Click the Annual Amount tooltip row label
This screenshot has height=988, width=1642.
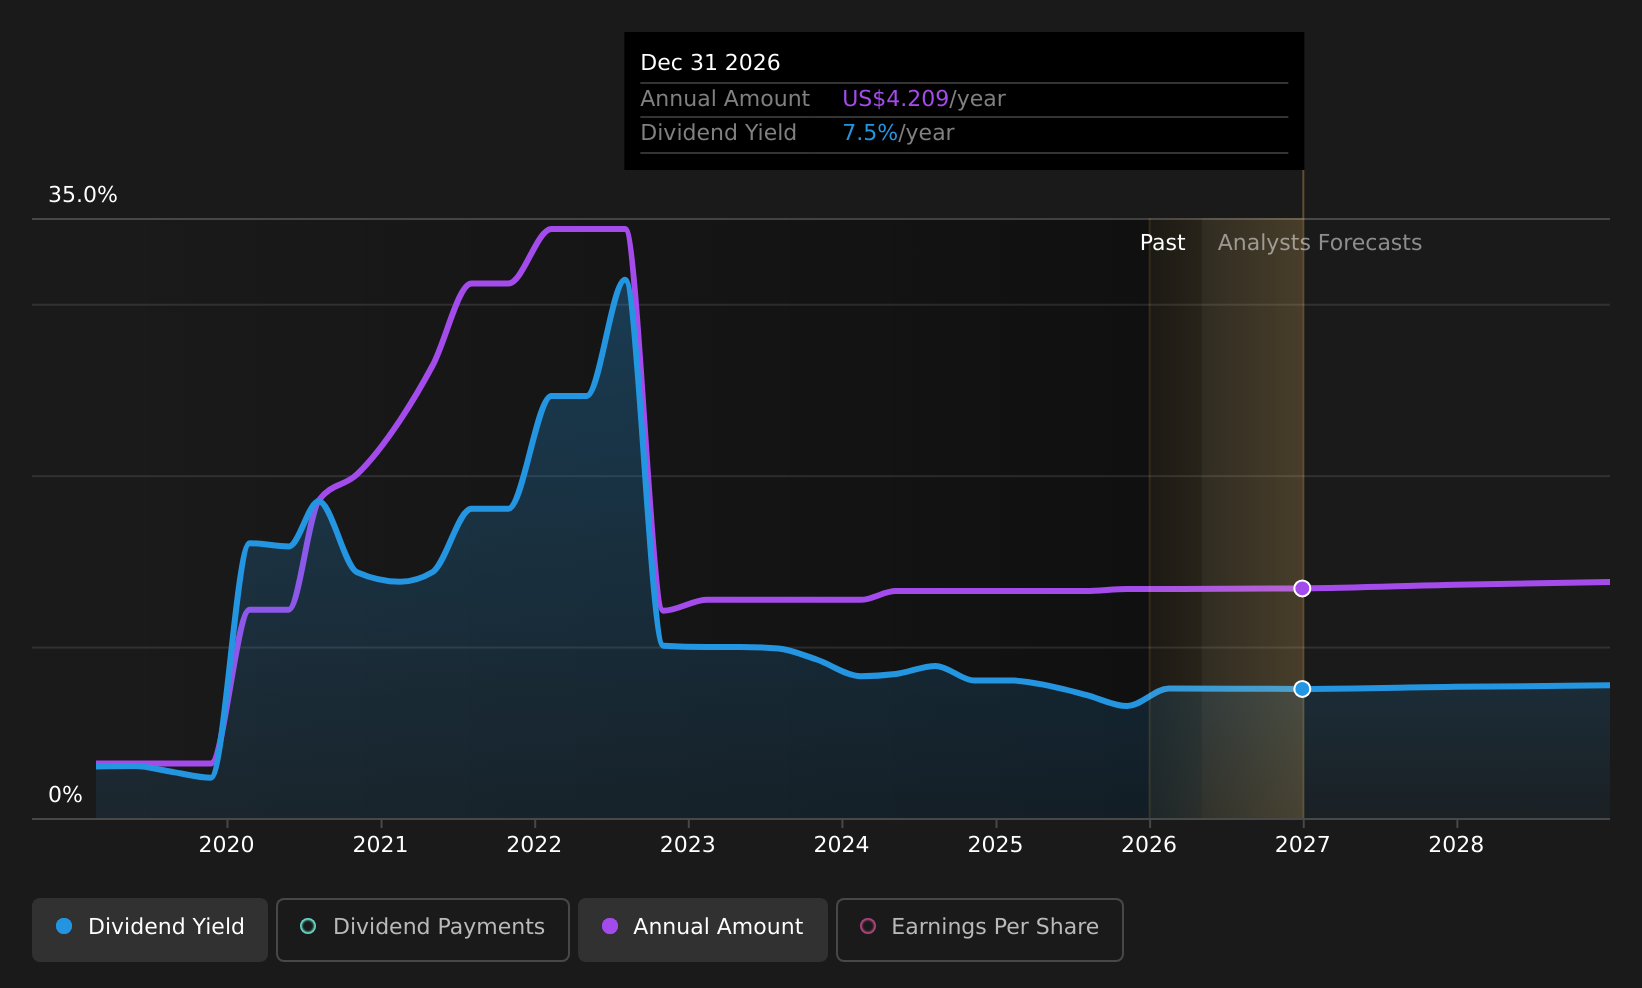tap(725, 99)
